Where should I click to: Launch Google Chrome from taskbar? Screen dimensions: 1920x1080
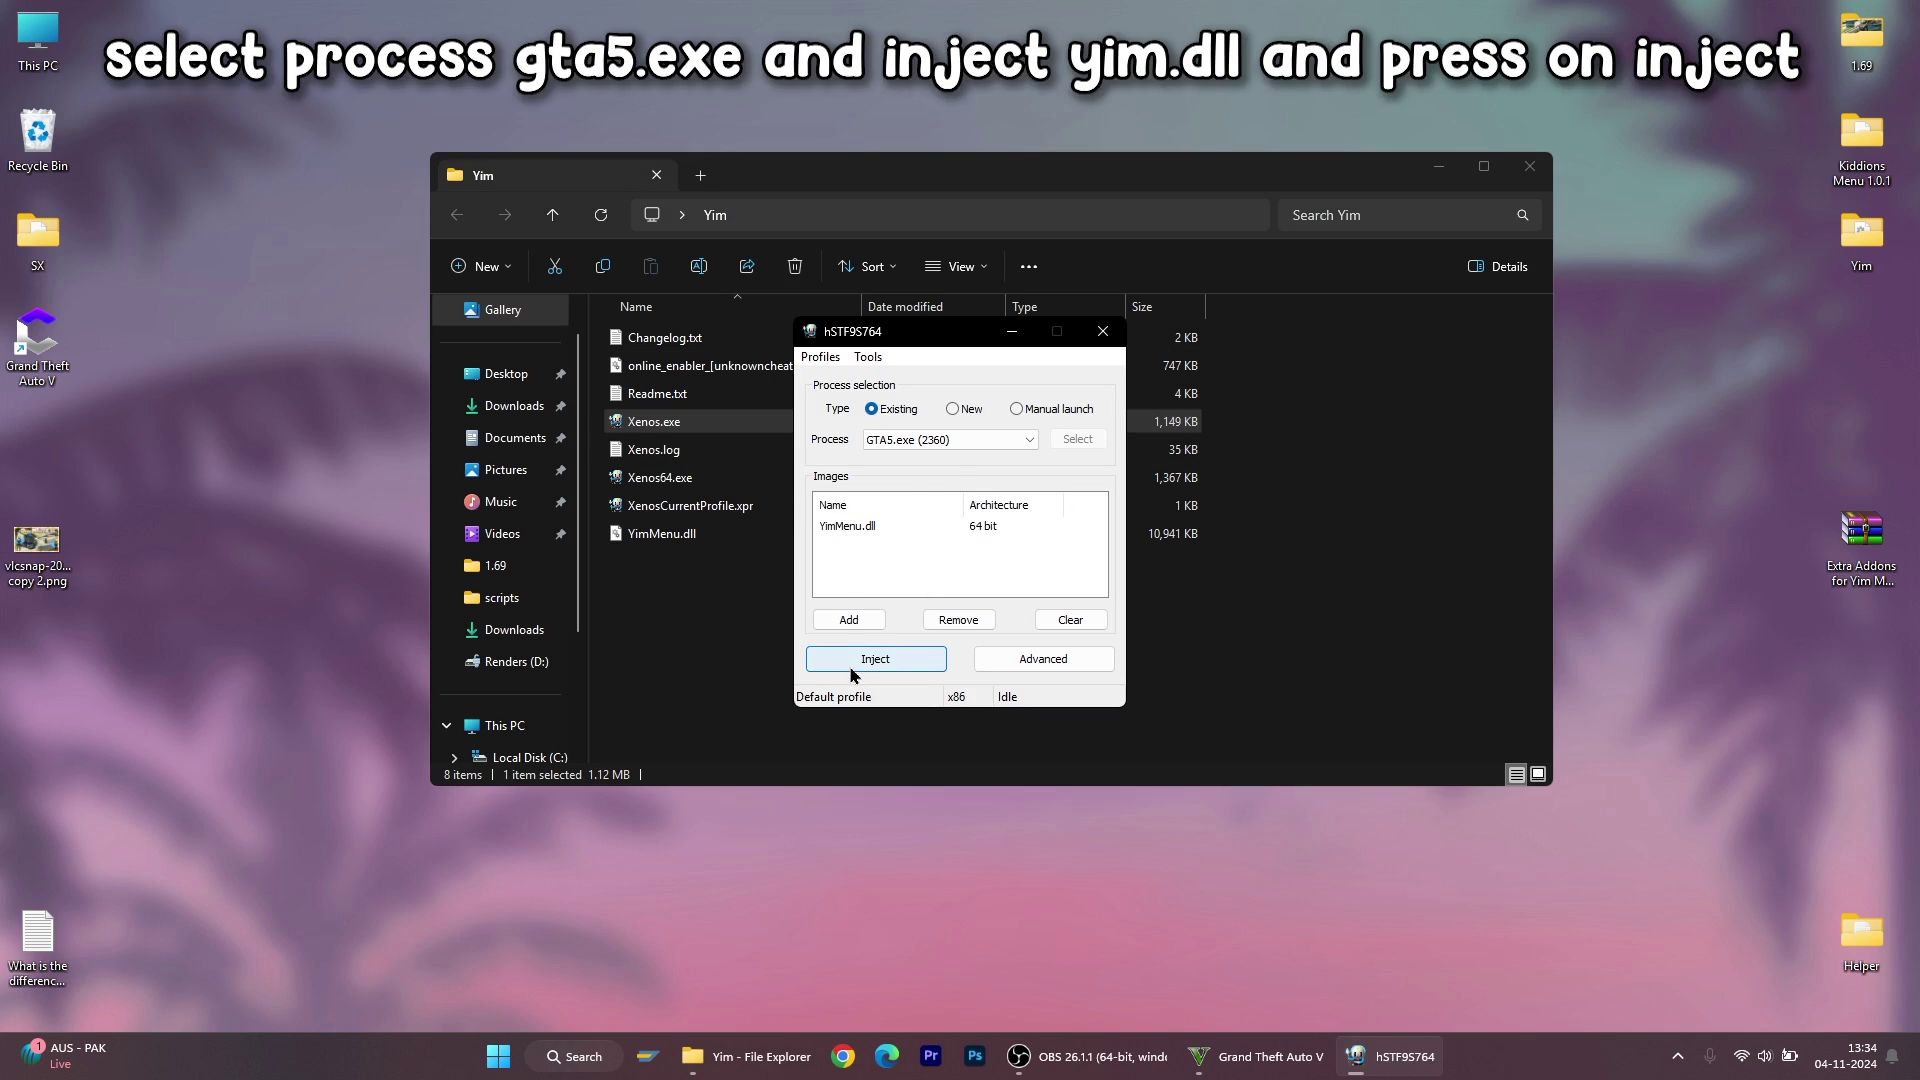[x=843, y=1056]
